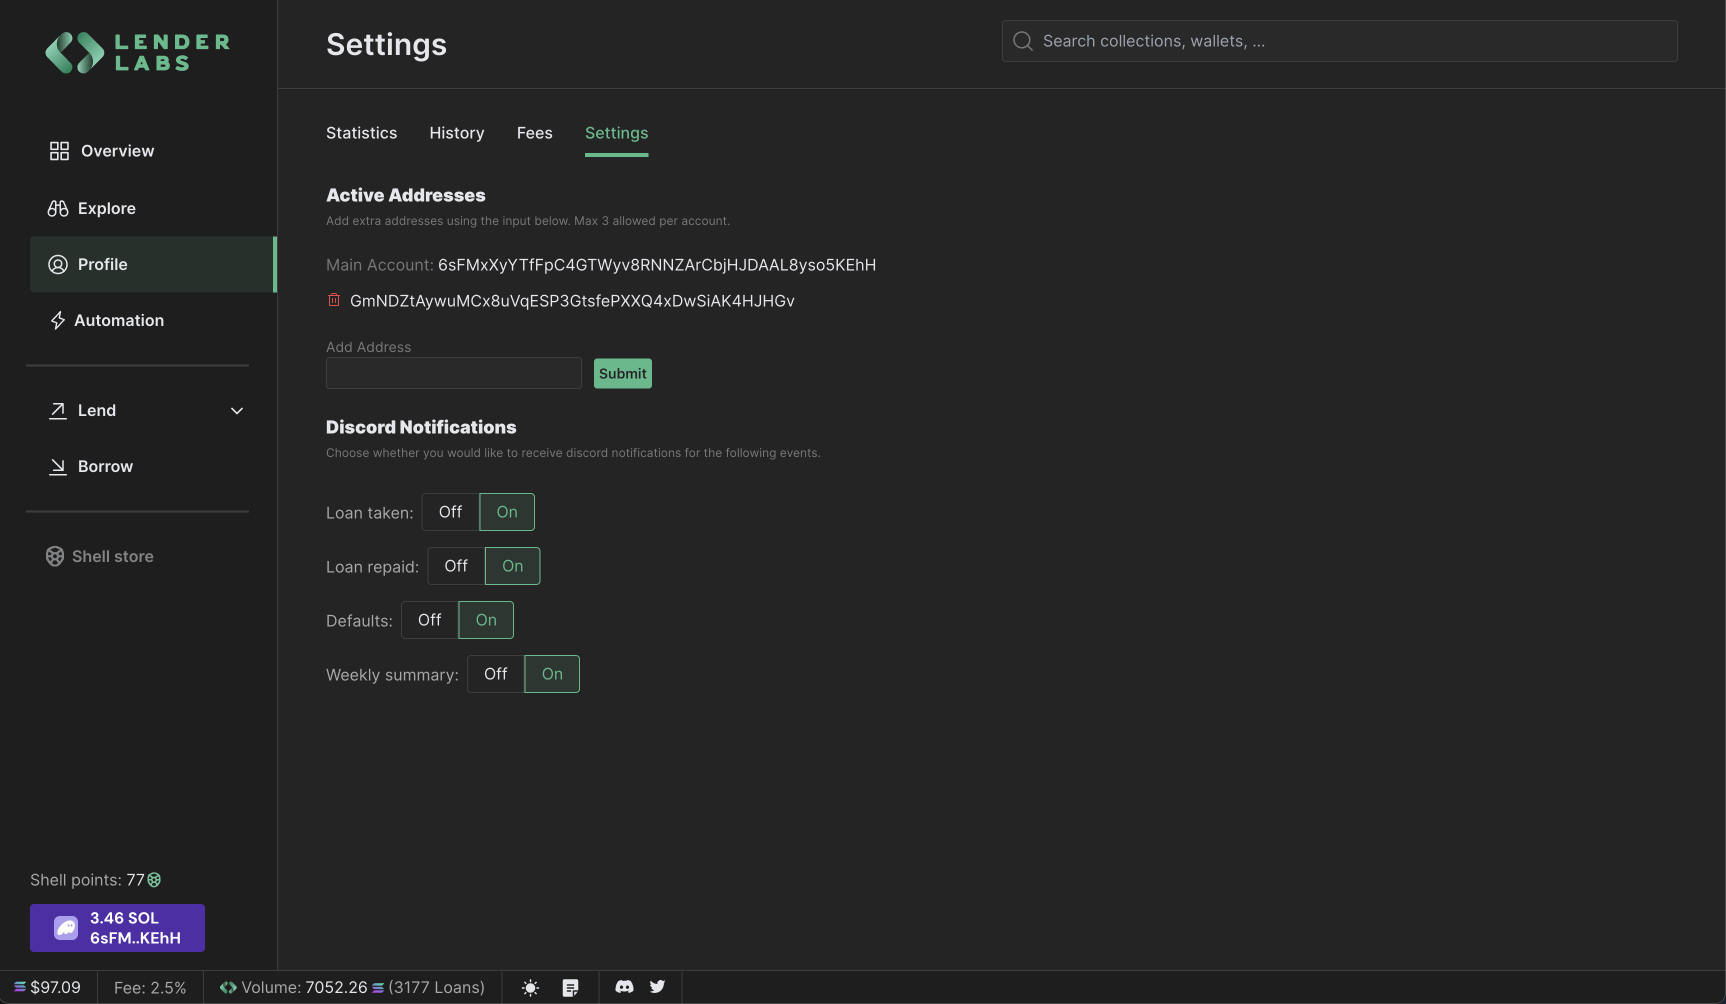Toggle light mode with the sun icon
Image resolution: width=1726 pixels, height=1004 pixels.
point(531,988)
